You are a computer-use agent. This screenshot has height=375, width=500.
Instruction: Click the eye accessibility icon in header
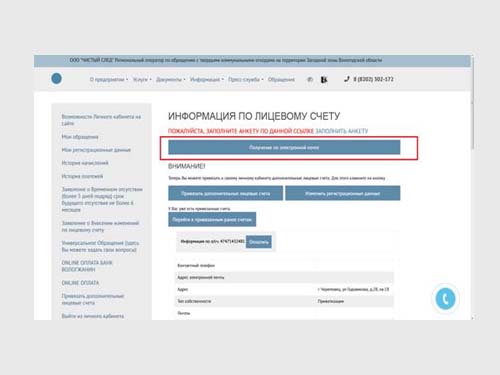click(x=310, y=80)
